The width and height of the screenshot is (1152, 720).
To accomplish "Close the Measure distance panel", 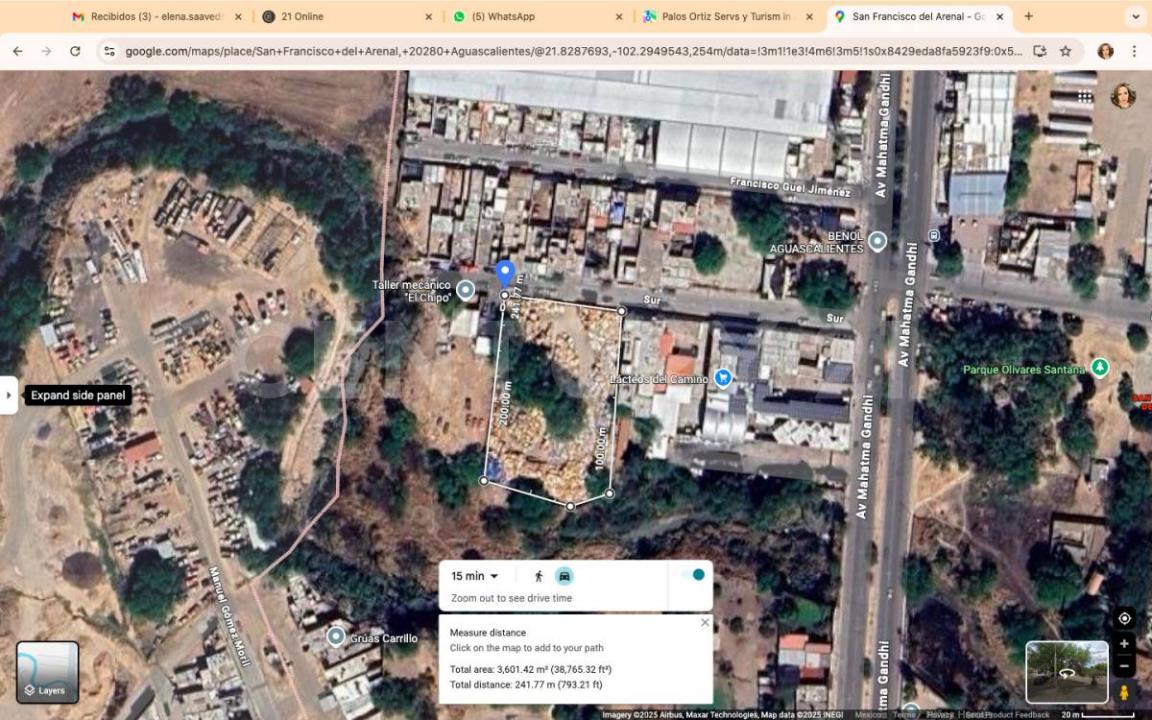I will coord(704,622).
